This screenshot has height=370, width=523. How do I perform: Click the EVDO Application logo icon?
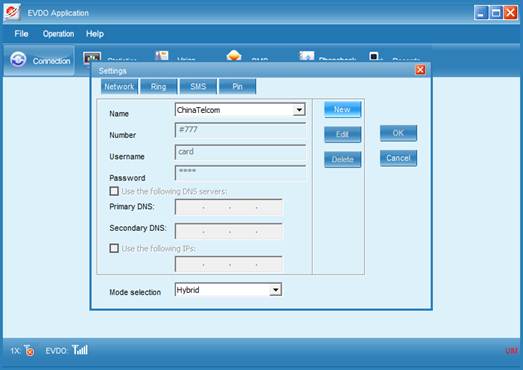(12, 12)
